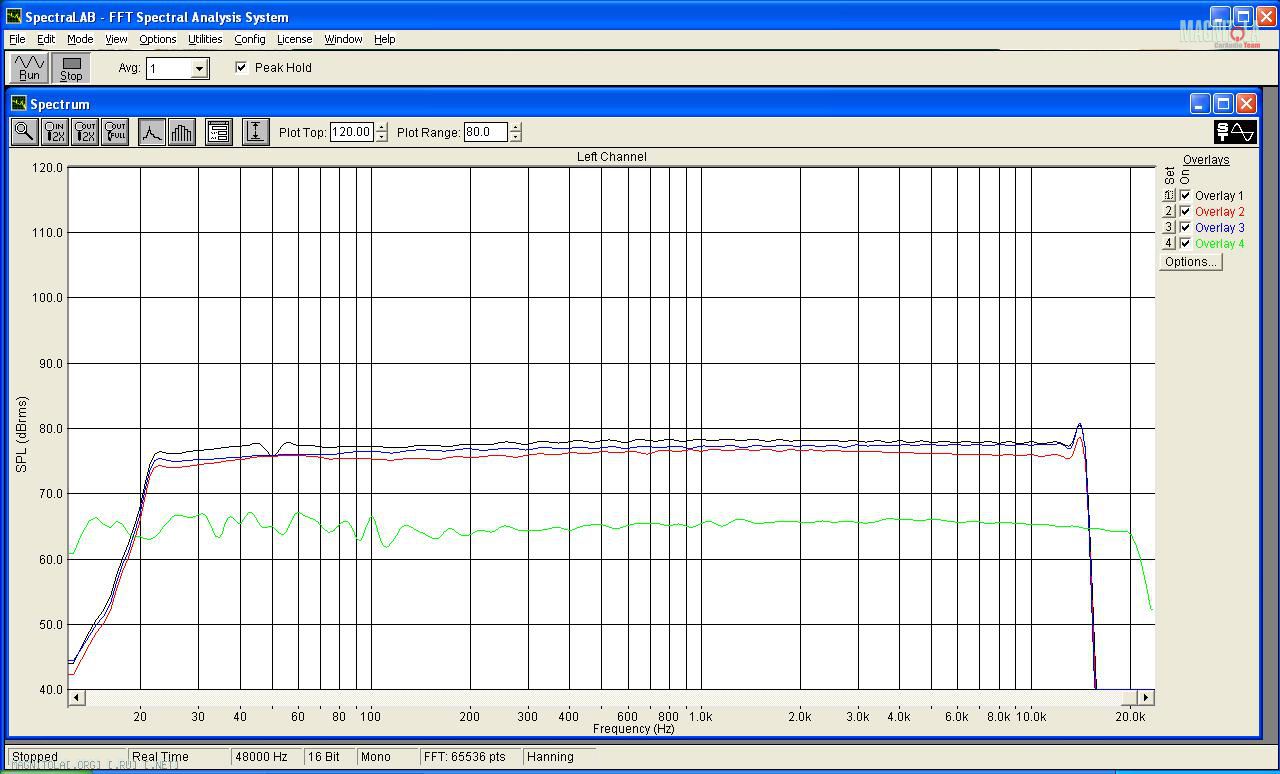Viewport: 1280px width, 774px height.
Task: Open the overlay Options... button
Action: point(1190,262)
